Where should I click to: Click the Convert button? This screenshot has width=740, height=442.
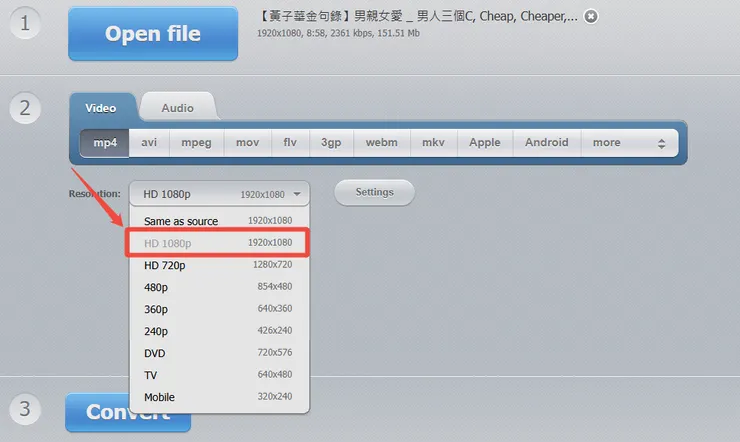tap(127, 412)
